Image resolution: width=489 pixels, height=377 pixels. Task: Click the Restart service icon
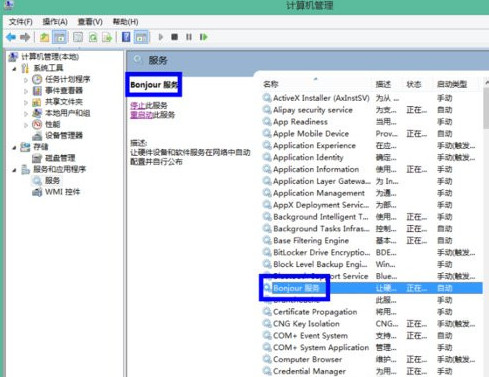[x=203, y=37]
